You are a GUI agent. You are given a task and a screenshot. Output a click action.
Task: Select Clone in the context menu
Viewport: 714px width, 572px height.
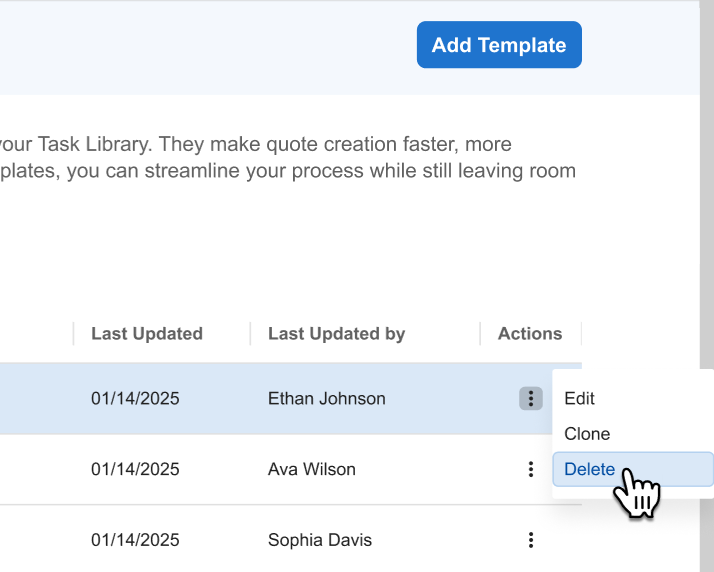pos(587,434)
